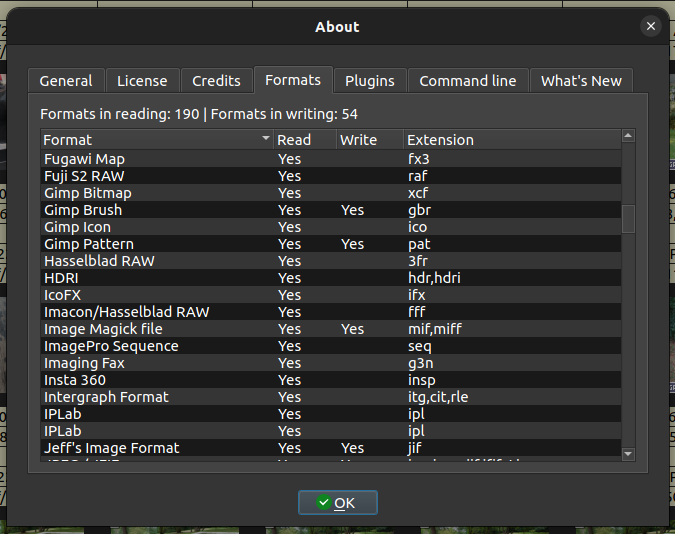The width and height of the screenshot is (675, 534).
Task: Select the Gimp Bitmap row
Action: pyautogui.click(x=331, y=193)
